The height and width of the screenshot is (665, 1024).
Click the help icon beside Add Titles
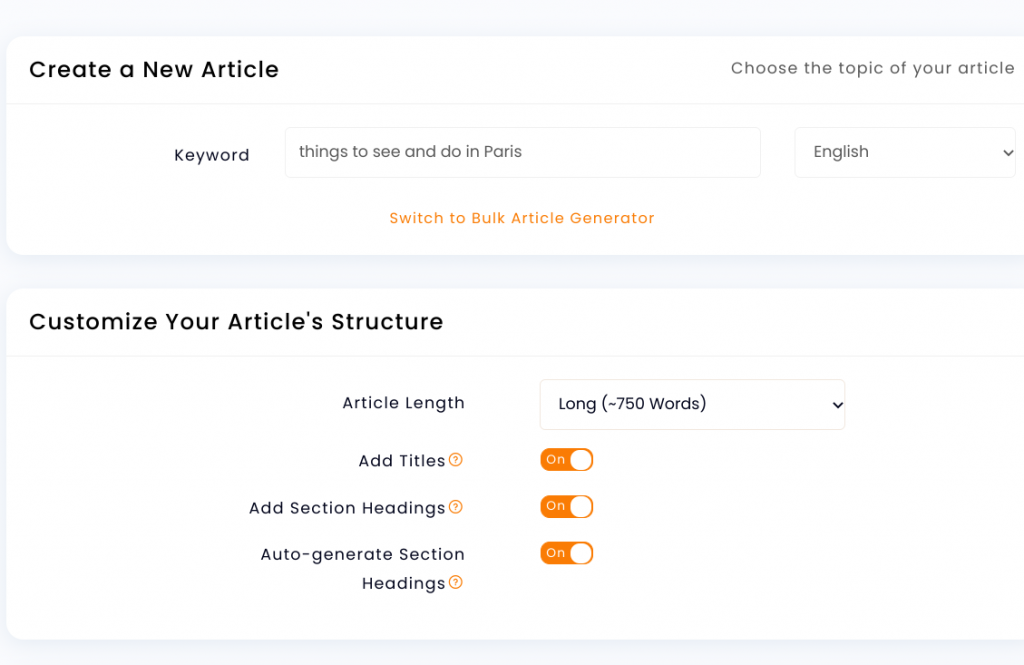pyautogui.click(x=456, y=460)
